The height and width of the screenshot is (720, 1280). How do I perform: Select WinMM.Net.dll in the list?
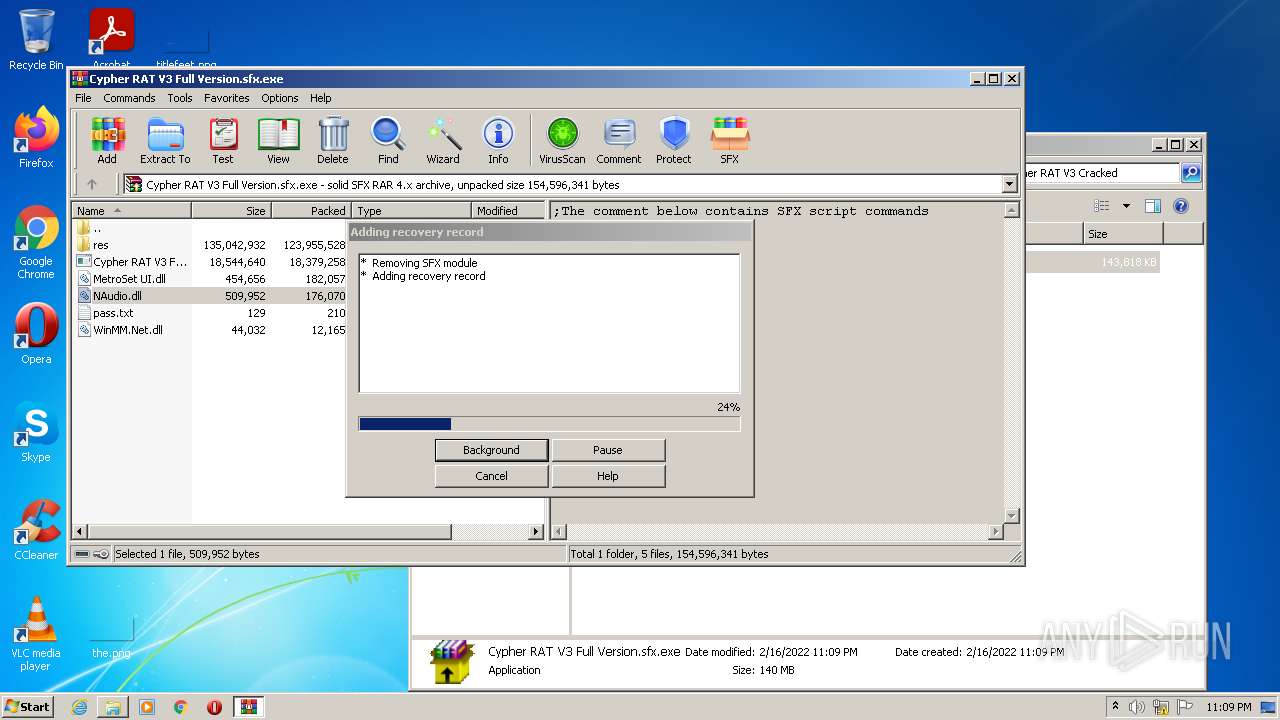pos(211,330)
